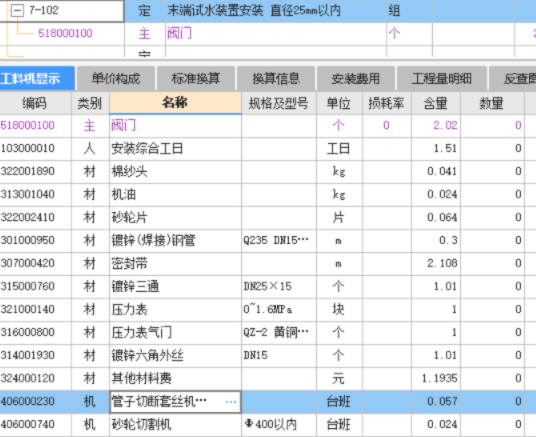The width and height of the screenshot is (536, 437).
Task: Click spec cell QZ-2 黄铜
Action: point(279,332)
